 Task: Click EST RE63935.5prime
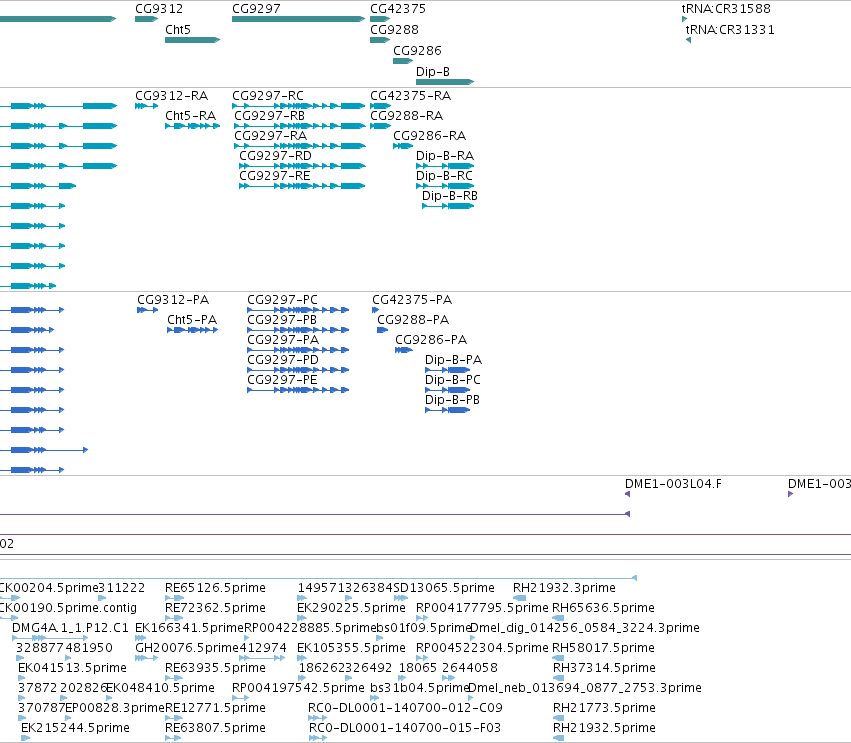(215, 669)
